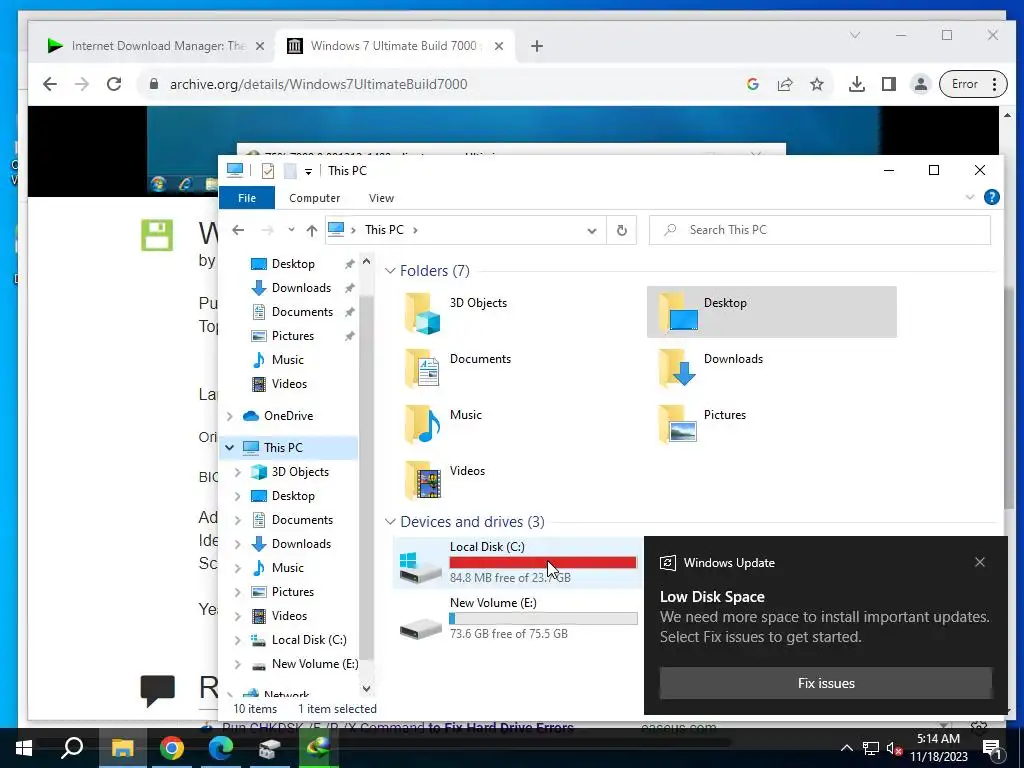
Task: Click Fix issues in Windows Update notification
Action: [825, 683]
